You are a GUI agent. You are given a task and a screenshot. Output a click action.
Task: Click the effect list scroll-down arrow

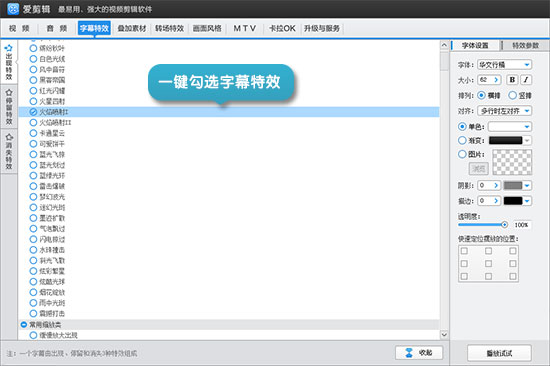(444, 334)
